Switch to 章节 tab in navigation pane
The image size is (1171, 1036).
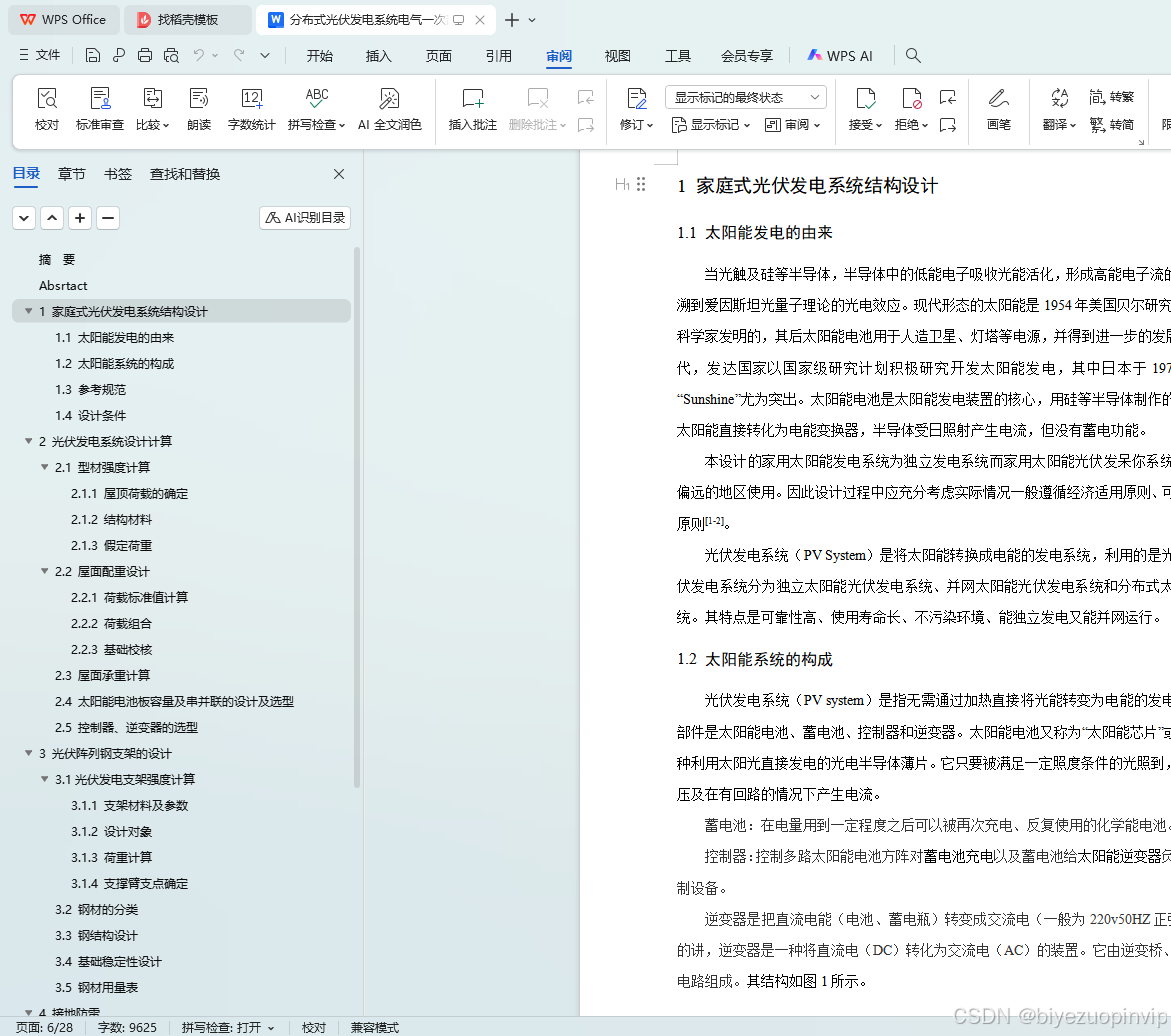coord(72,174)
